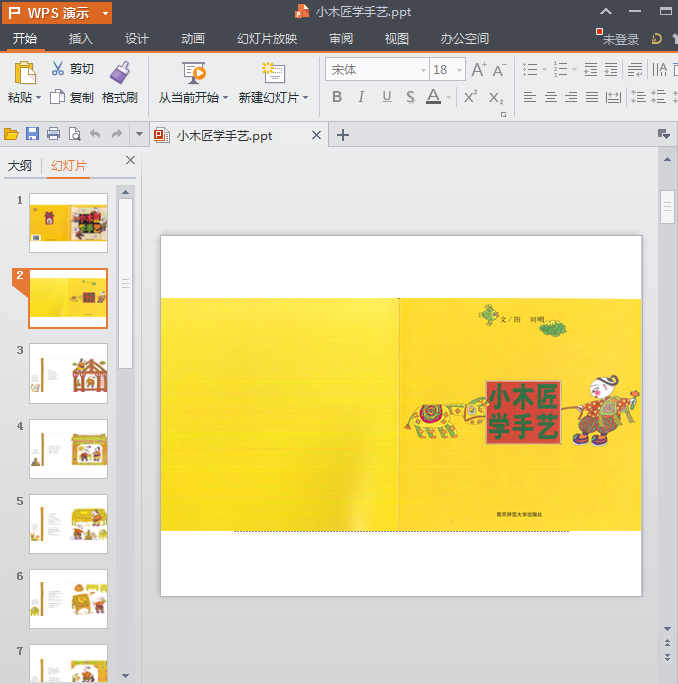
Task: Click the Copy icon
Action: (x=58, y=97)
